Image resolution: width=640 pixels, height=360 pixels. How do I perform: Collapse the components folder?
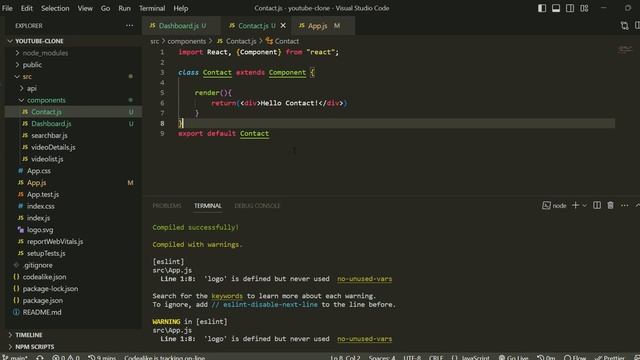[46, 100]
